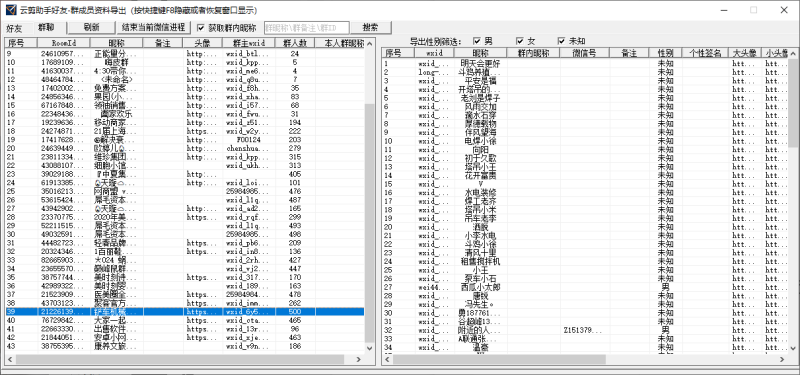Focus the 群昵称\群备注\群ID search field
The image size is (800, 375).
coord(307,28)
